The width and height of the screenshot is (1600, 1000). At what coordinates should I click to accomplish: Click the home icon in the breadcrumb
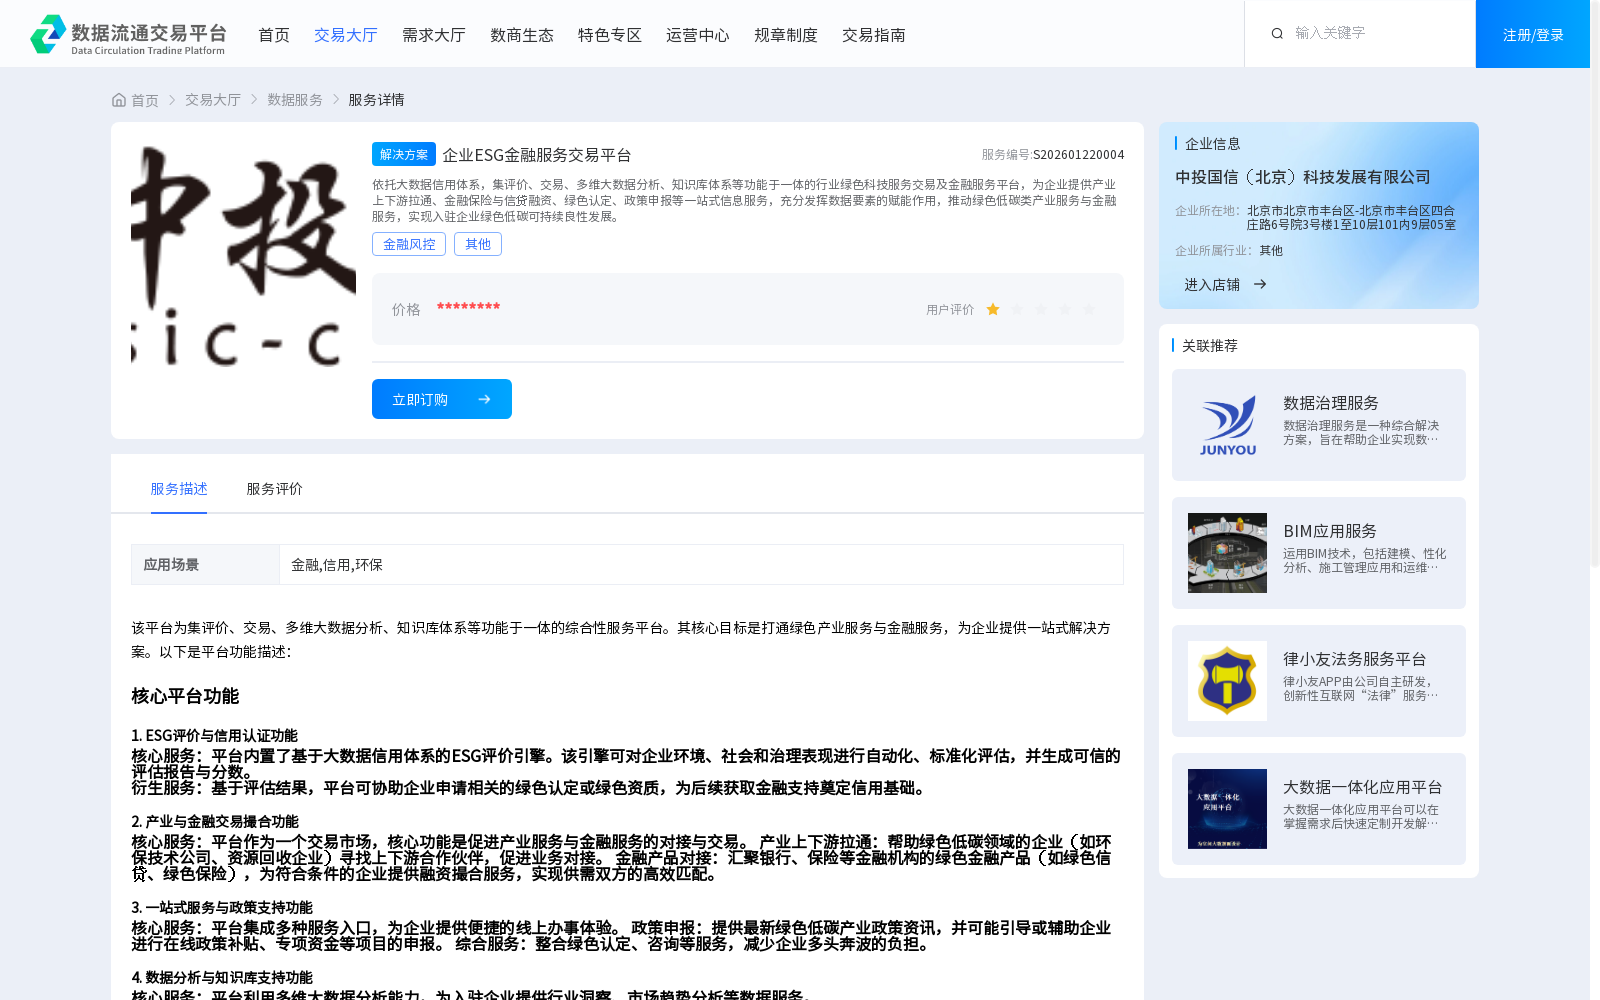coord(119,100)
